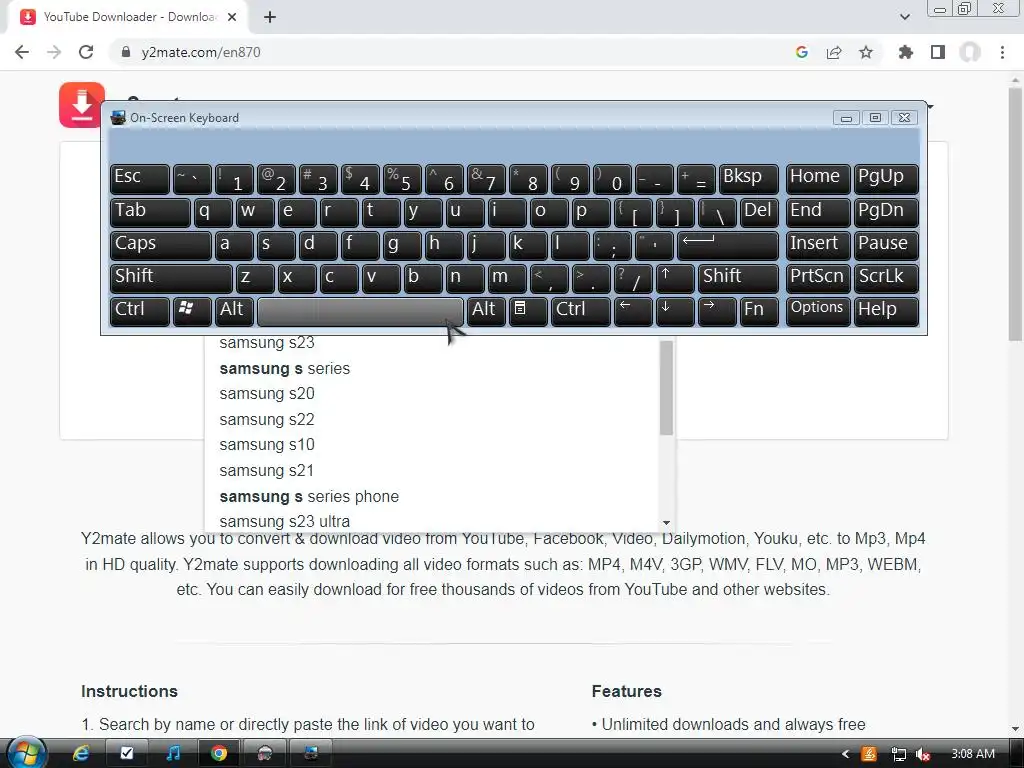
Task: Tap the Enter key on On-Screen Keyboard
Action: [x=728, y=245]
